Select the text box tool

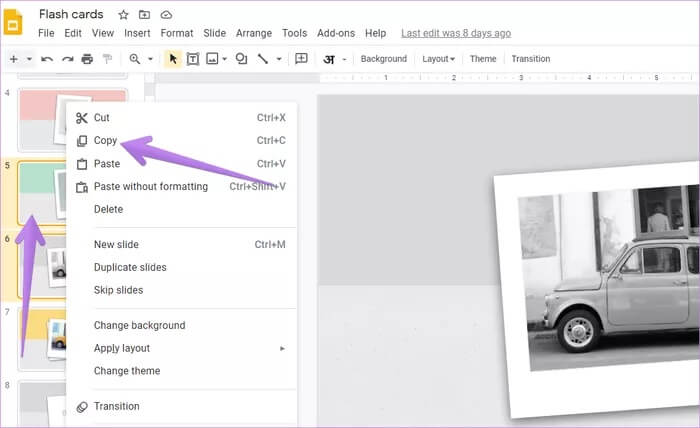point(193,59)
